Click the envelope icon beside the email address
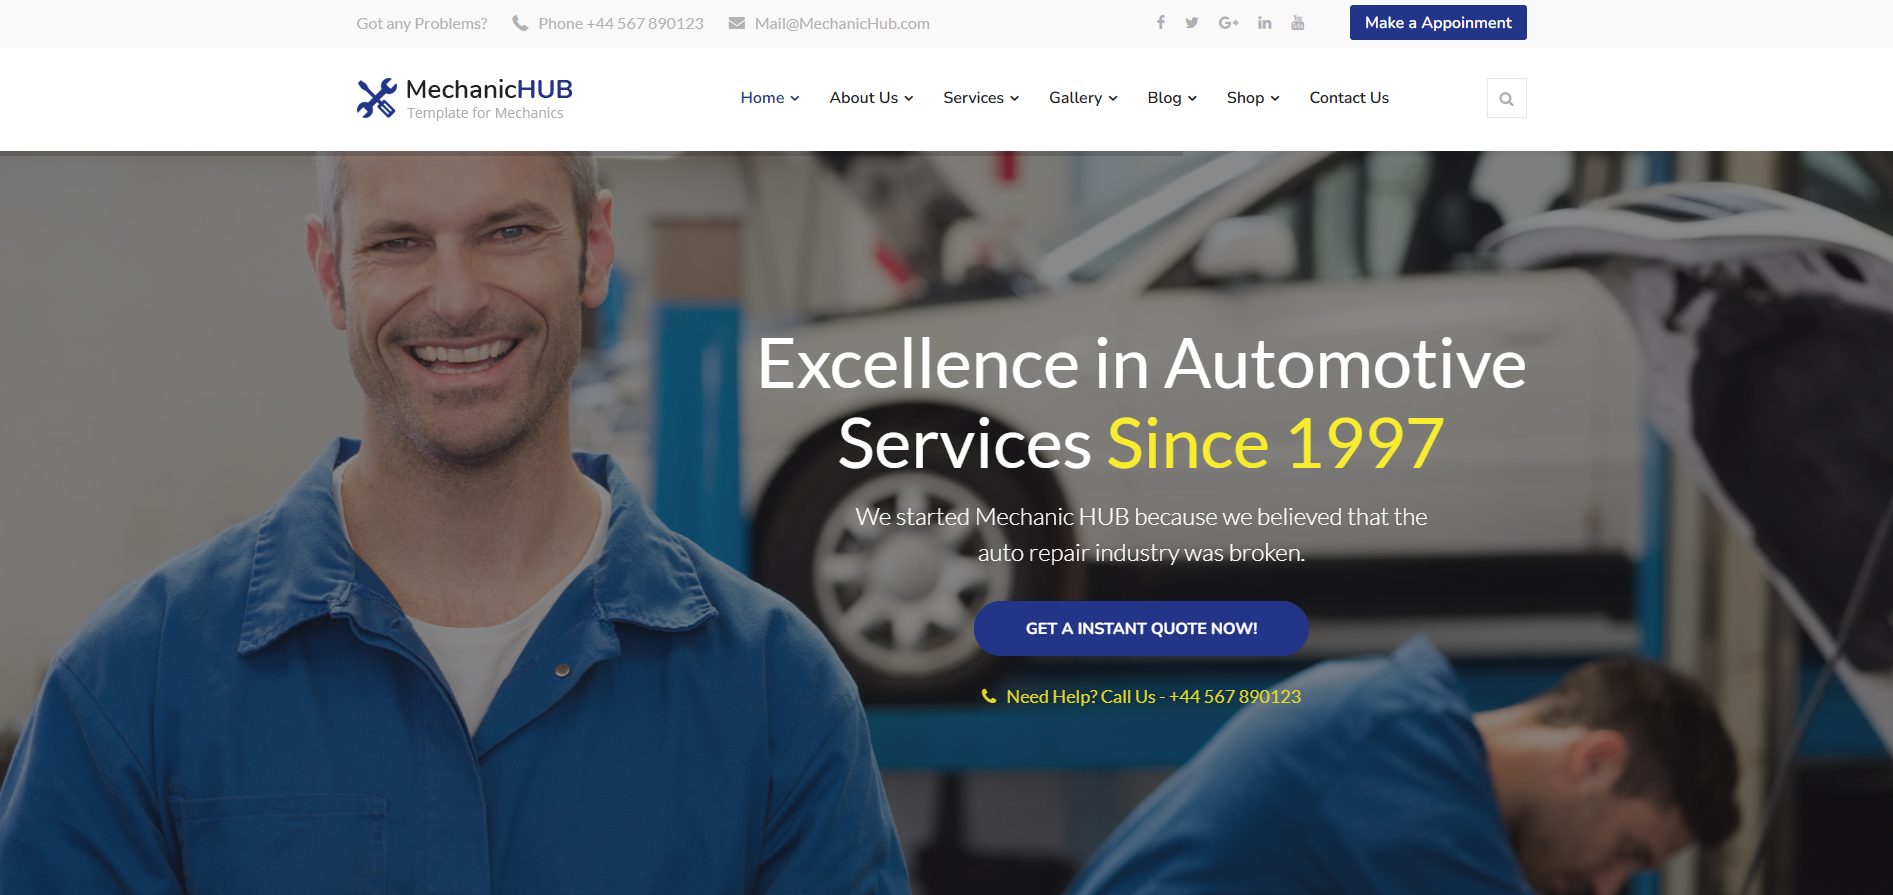Image resolution: width=1893 pixels, height=895 pixels. pyautogui.click(x=737, y=23)
